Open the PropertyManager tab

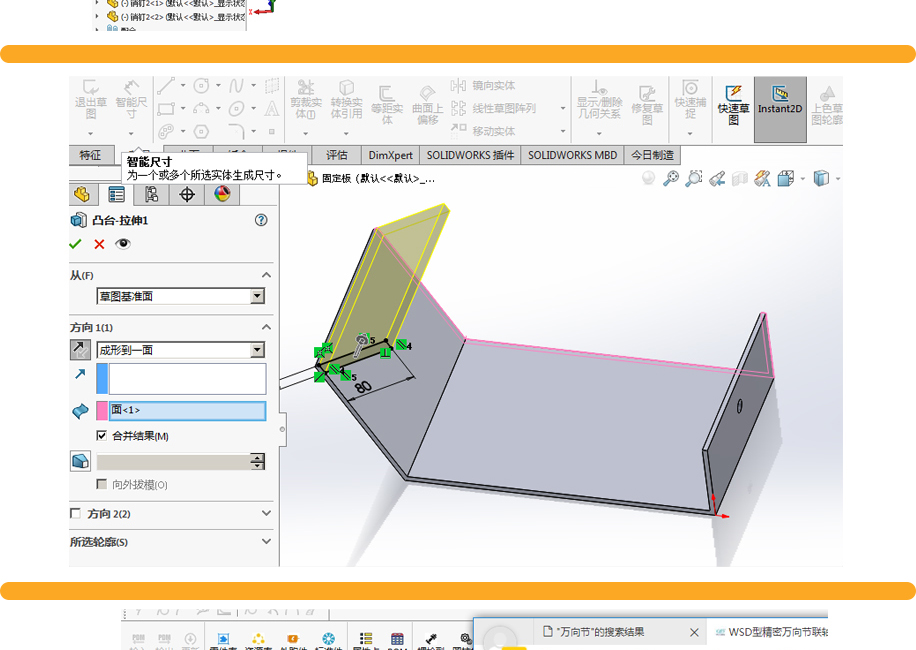click(x=116, y=194)
